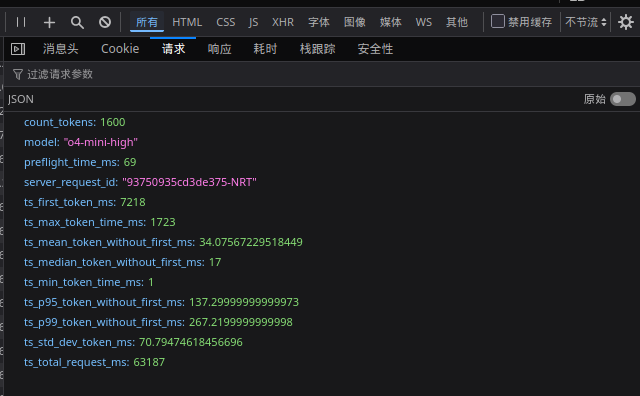The width and height of the screenshot is (640, 396).
Task: Switch to the 耗时 tab
Action: (x=265, y=49)
